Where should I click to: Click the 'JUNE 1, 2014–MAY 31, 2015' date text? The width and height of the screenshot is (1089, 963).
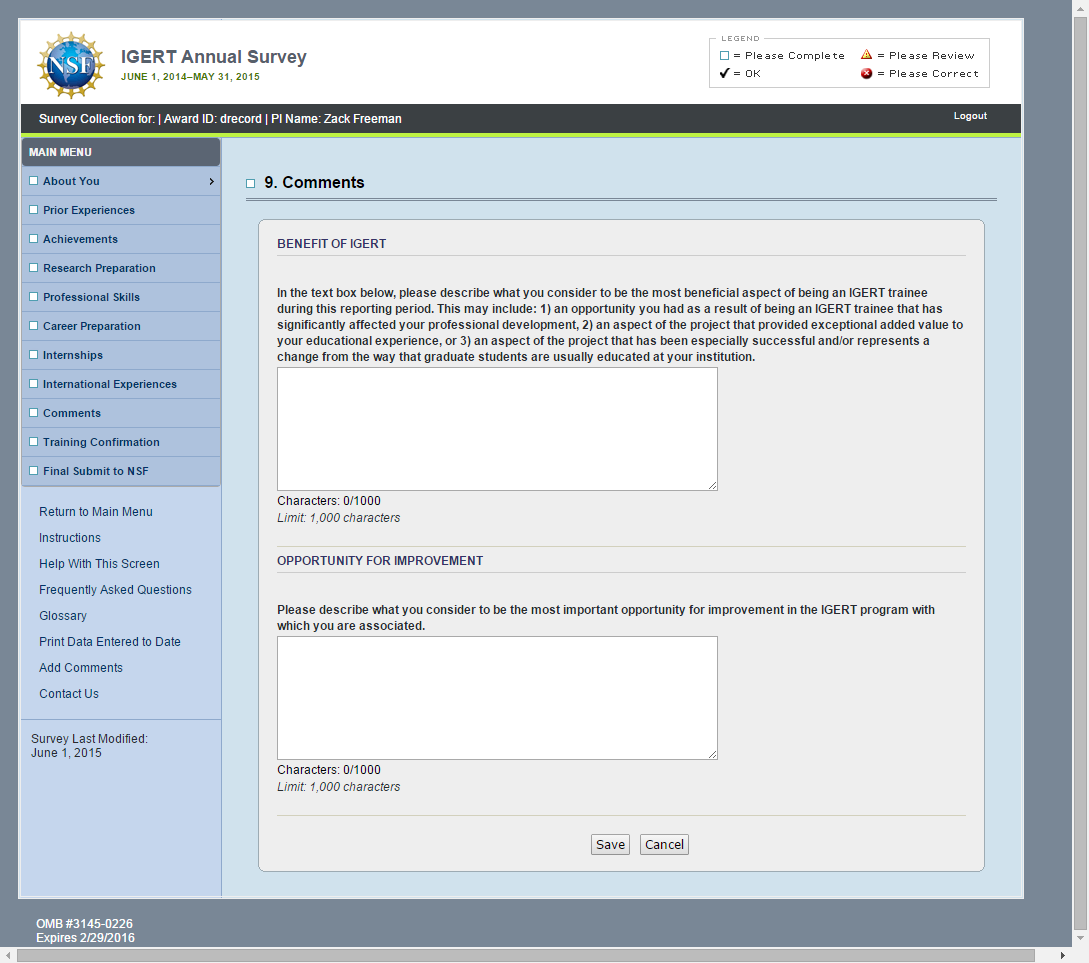tap(190, 76)
